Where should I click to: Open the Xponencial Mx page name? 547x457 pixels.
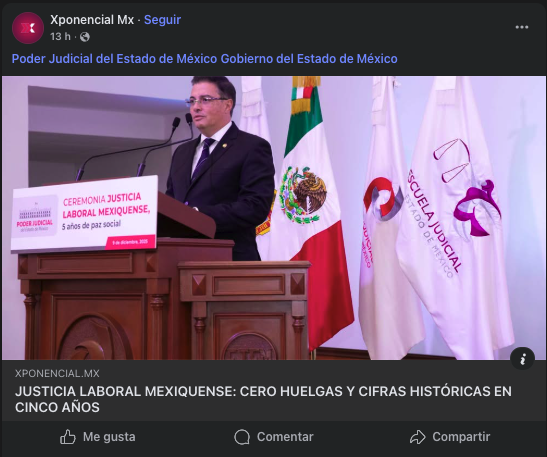coord(92,20)
